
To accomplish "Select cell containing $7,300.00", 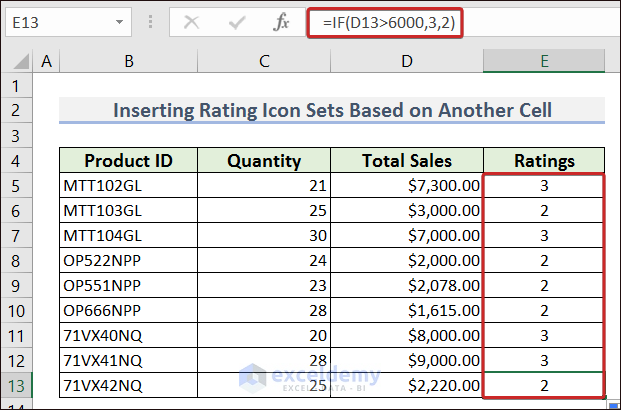I will coord(407,185).
